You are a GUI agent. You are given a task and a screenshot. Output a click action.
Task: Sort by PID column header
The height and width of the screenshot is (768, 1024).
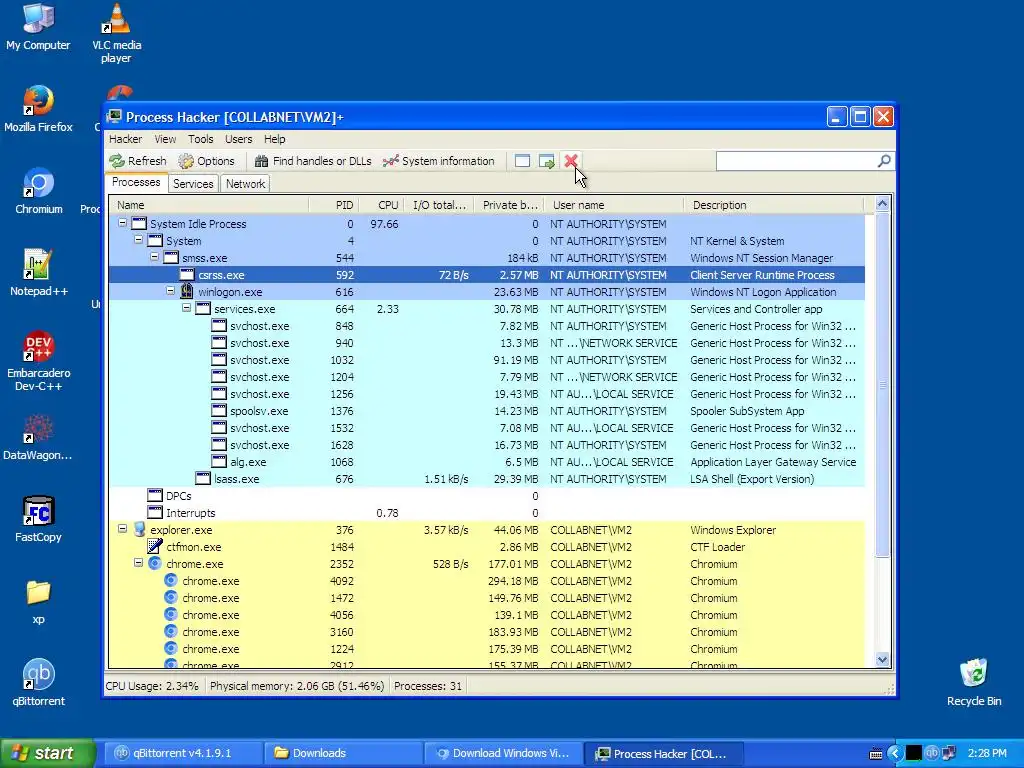pyautogui.click(x=334, y=205)
